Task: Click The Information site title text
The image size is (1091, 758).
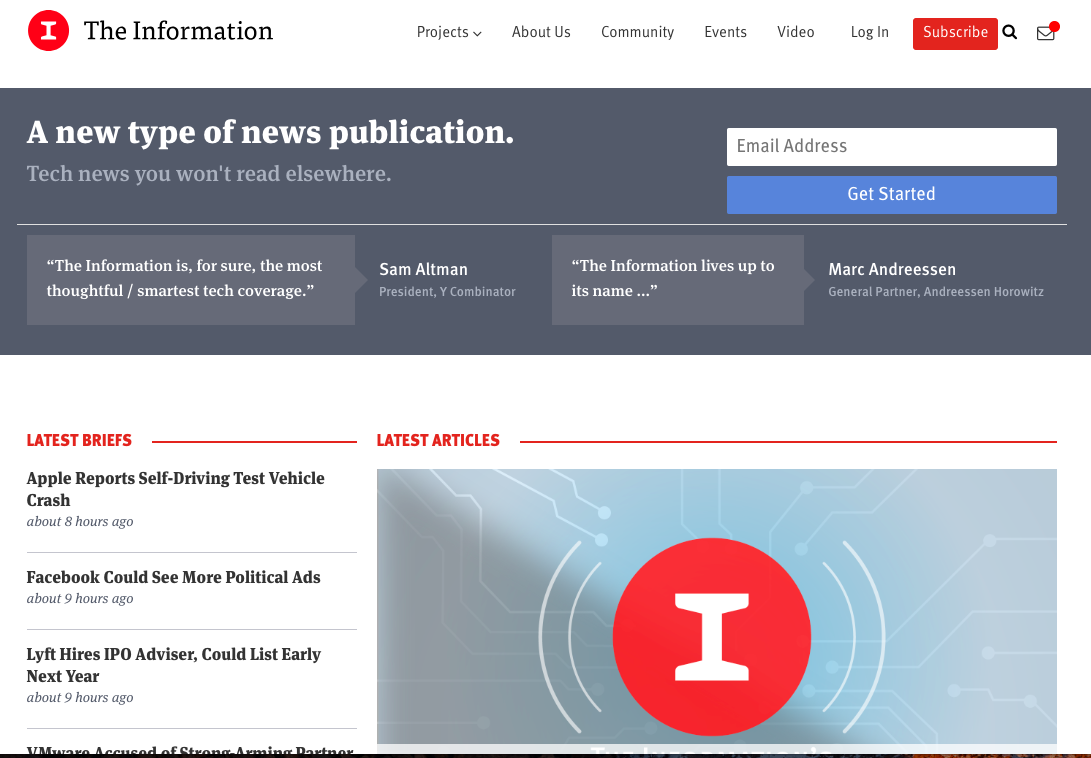Action: click(178, 32)
